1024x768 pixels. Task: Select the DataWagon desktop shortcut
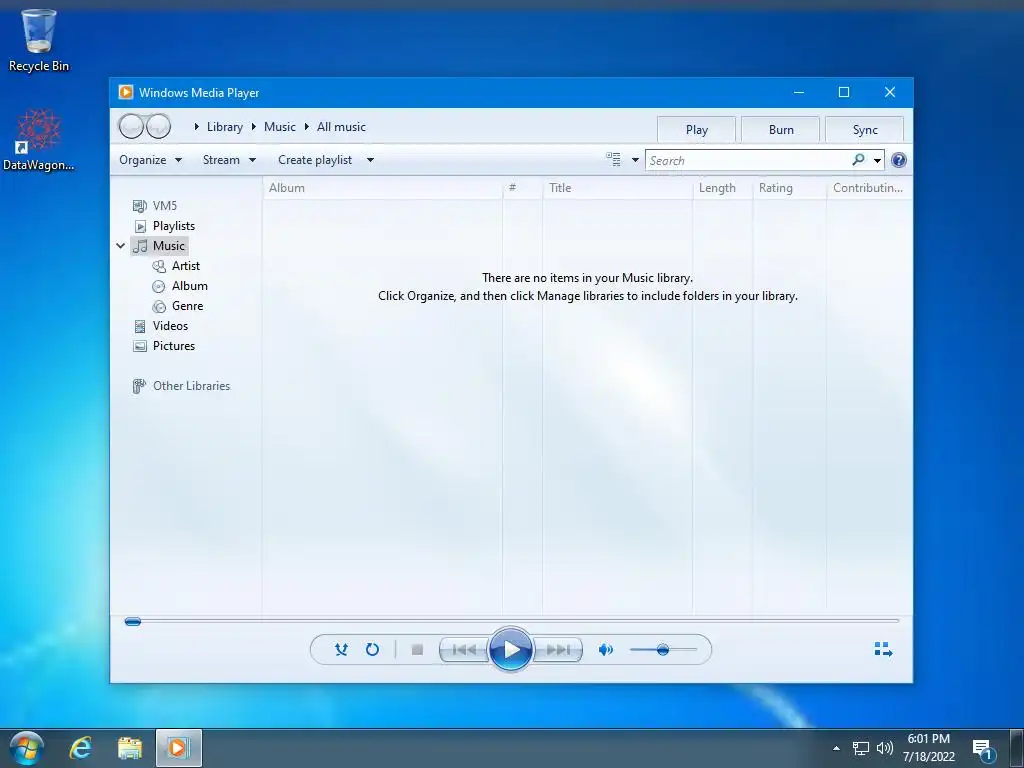pyautogui.click(x=39, y=140)
